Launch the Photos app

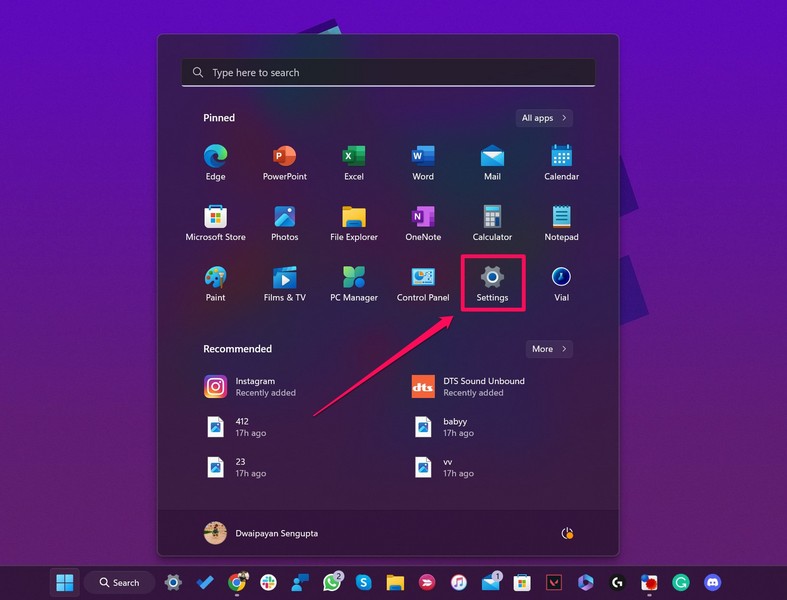285,223
